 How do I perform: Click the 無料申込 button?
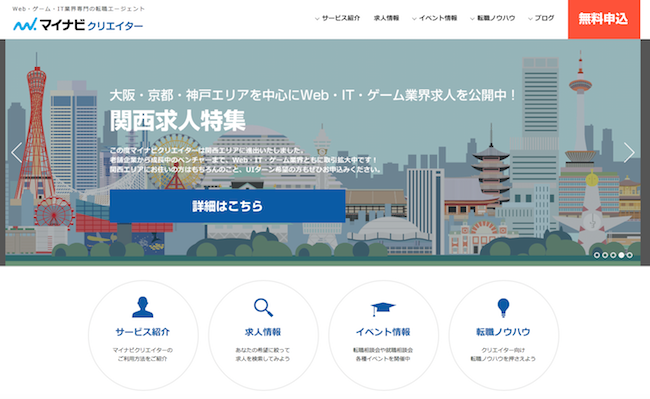604,19
